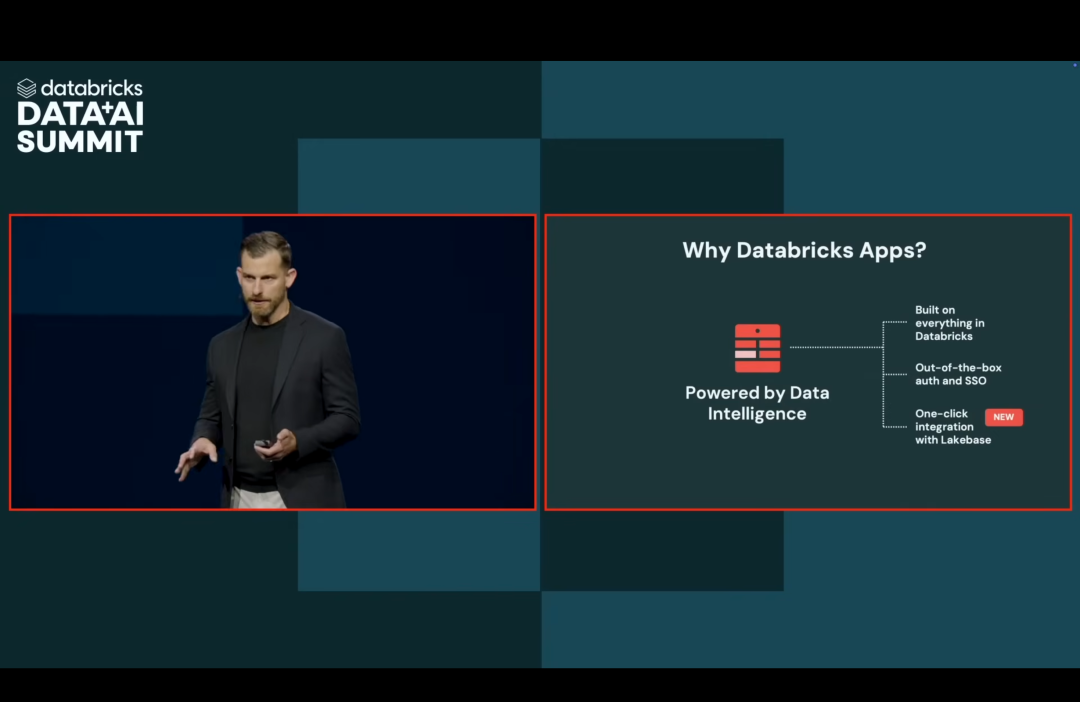The width and height of the screenshot is (1080, 702).
Task: Click the 'databricks' wordmark text
Action: click(92, 88)
